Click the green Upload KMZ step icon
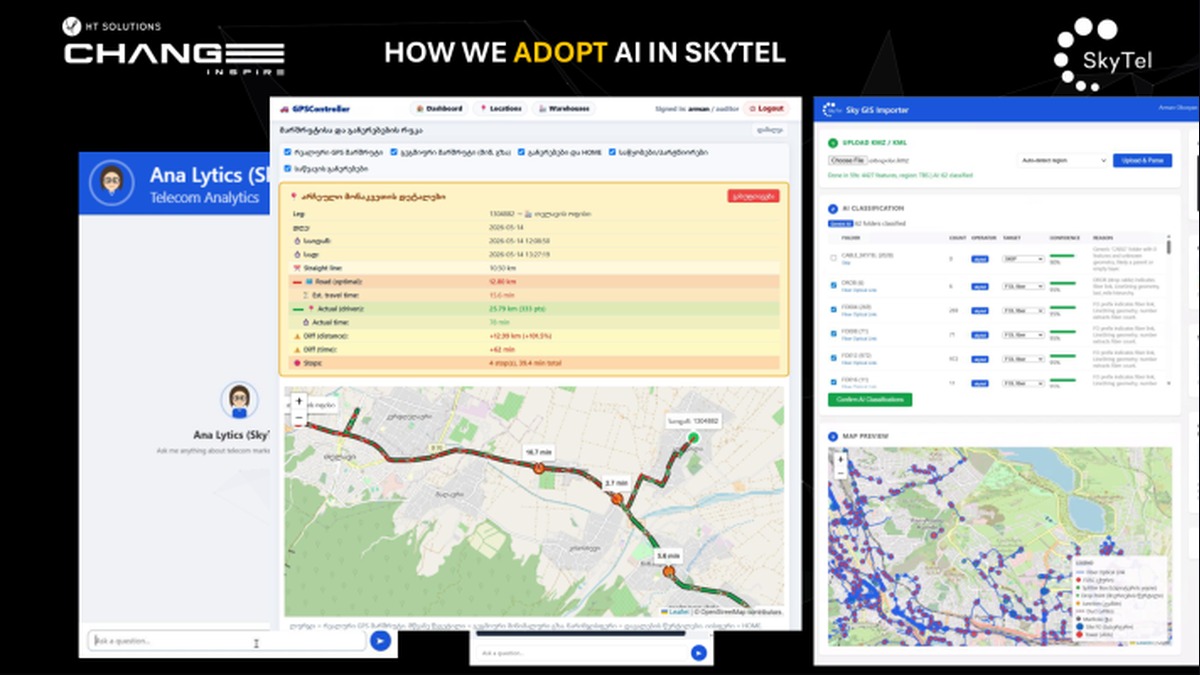This screenshot has width=1200, height=675. (x=833, y=143)
